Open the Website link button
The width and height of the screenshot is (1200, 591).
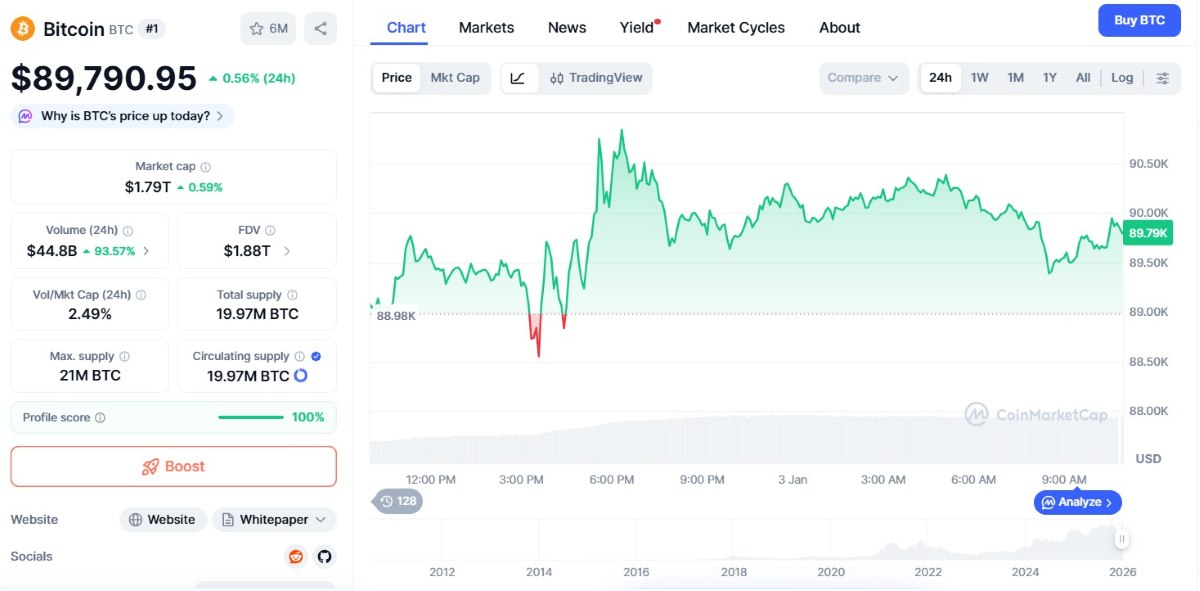[163, 520]
